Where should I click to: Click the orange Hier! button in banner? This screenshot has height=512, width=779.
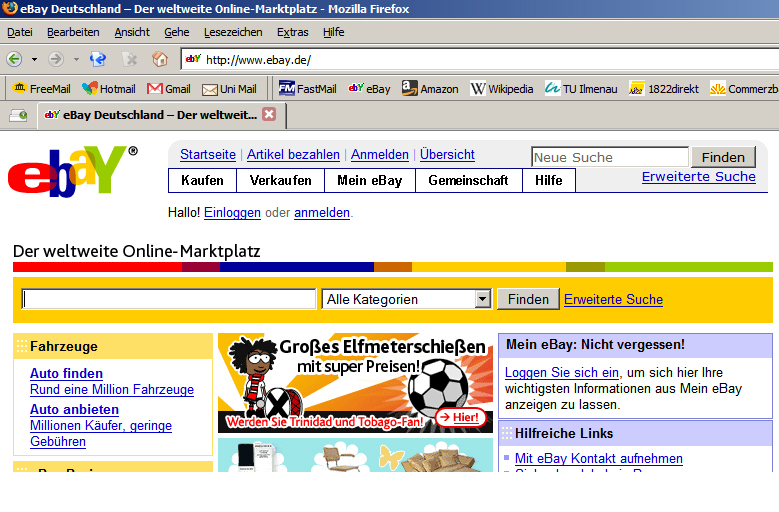(461, 417)
